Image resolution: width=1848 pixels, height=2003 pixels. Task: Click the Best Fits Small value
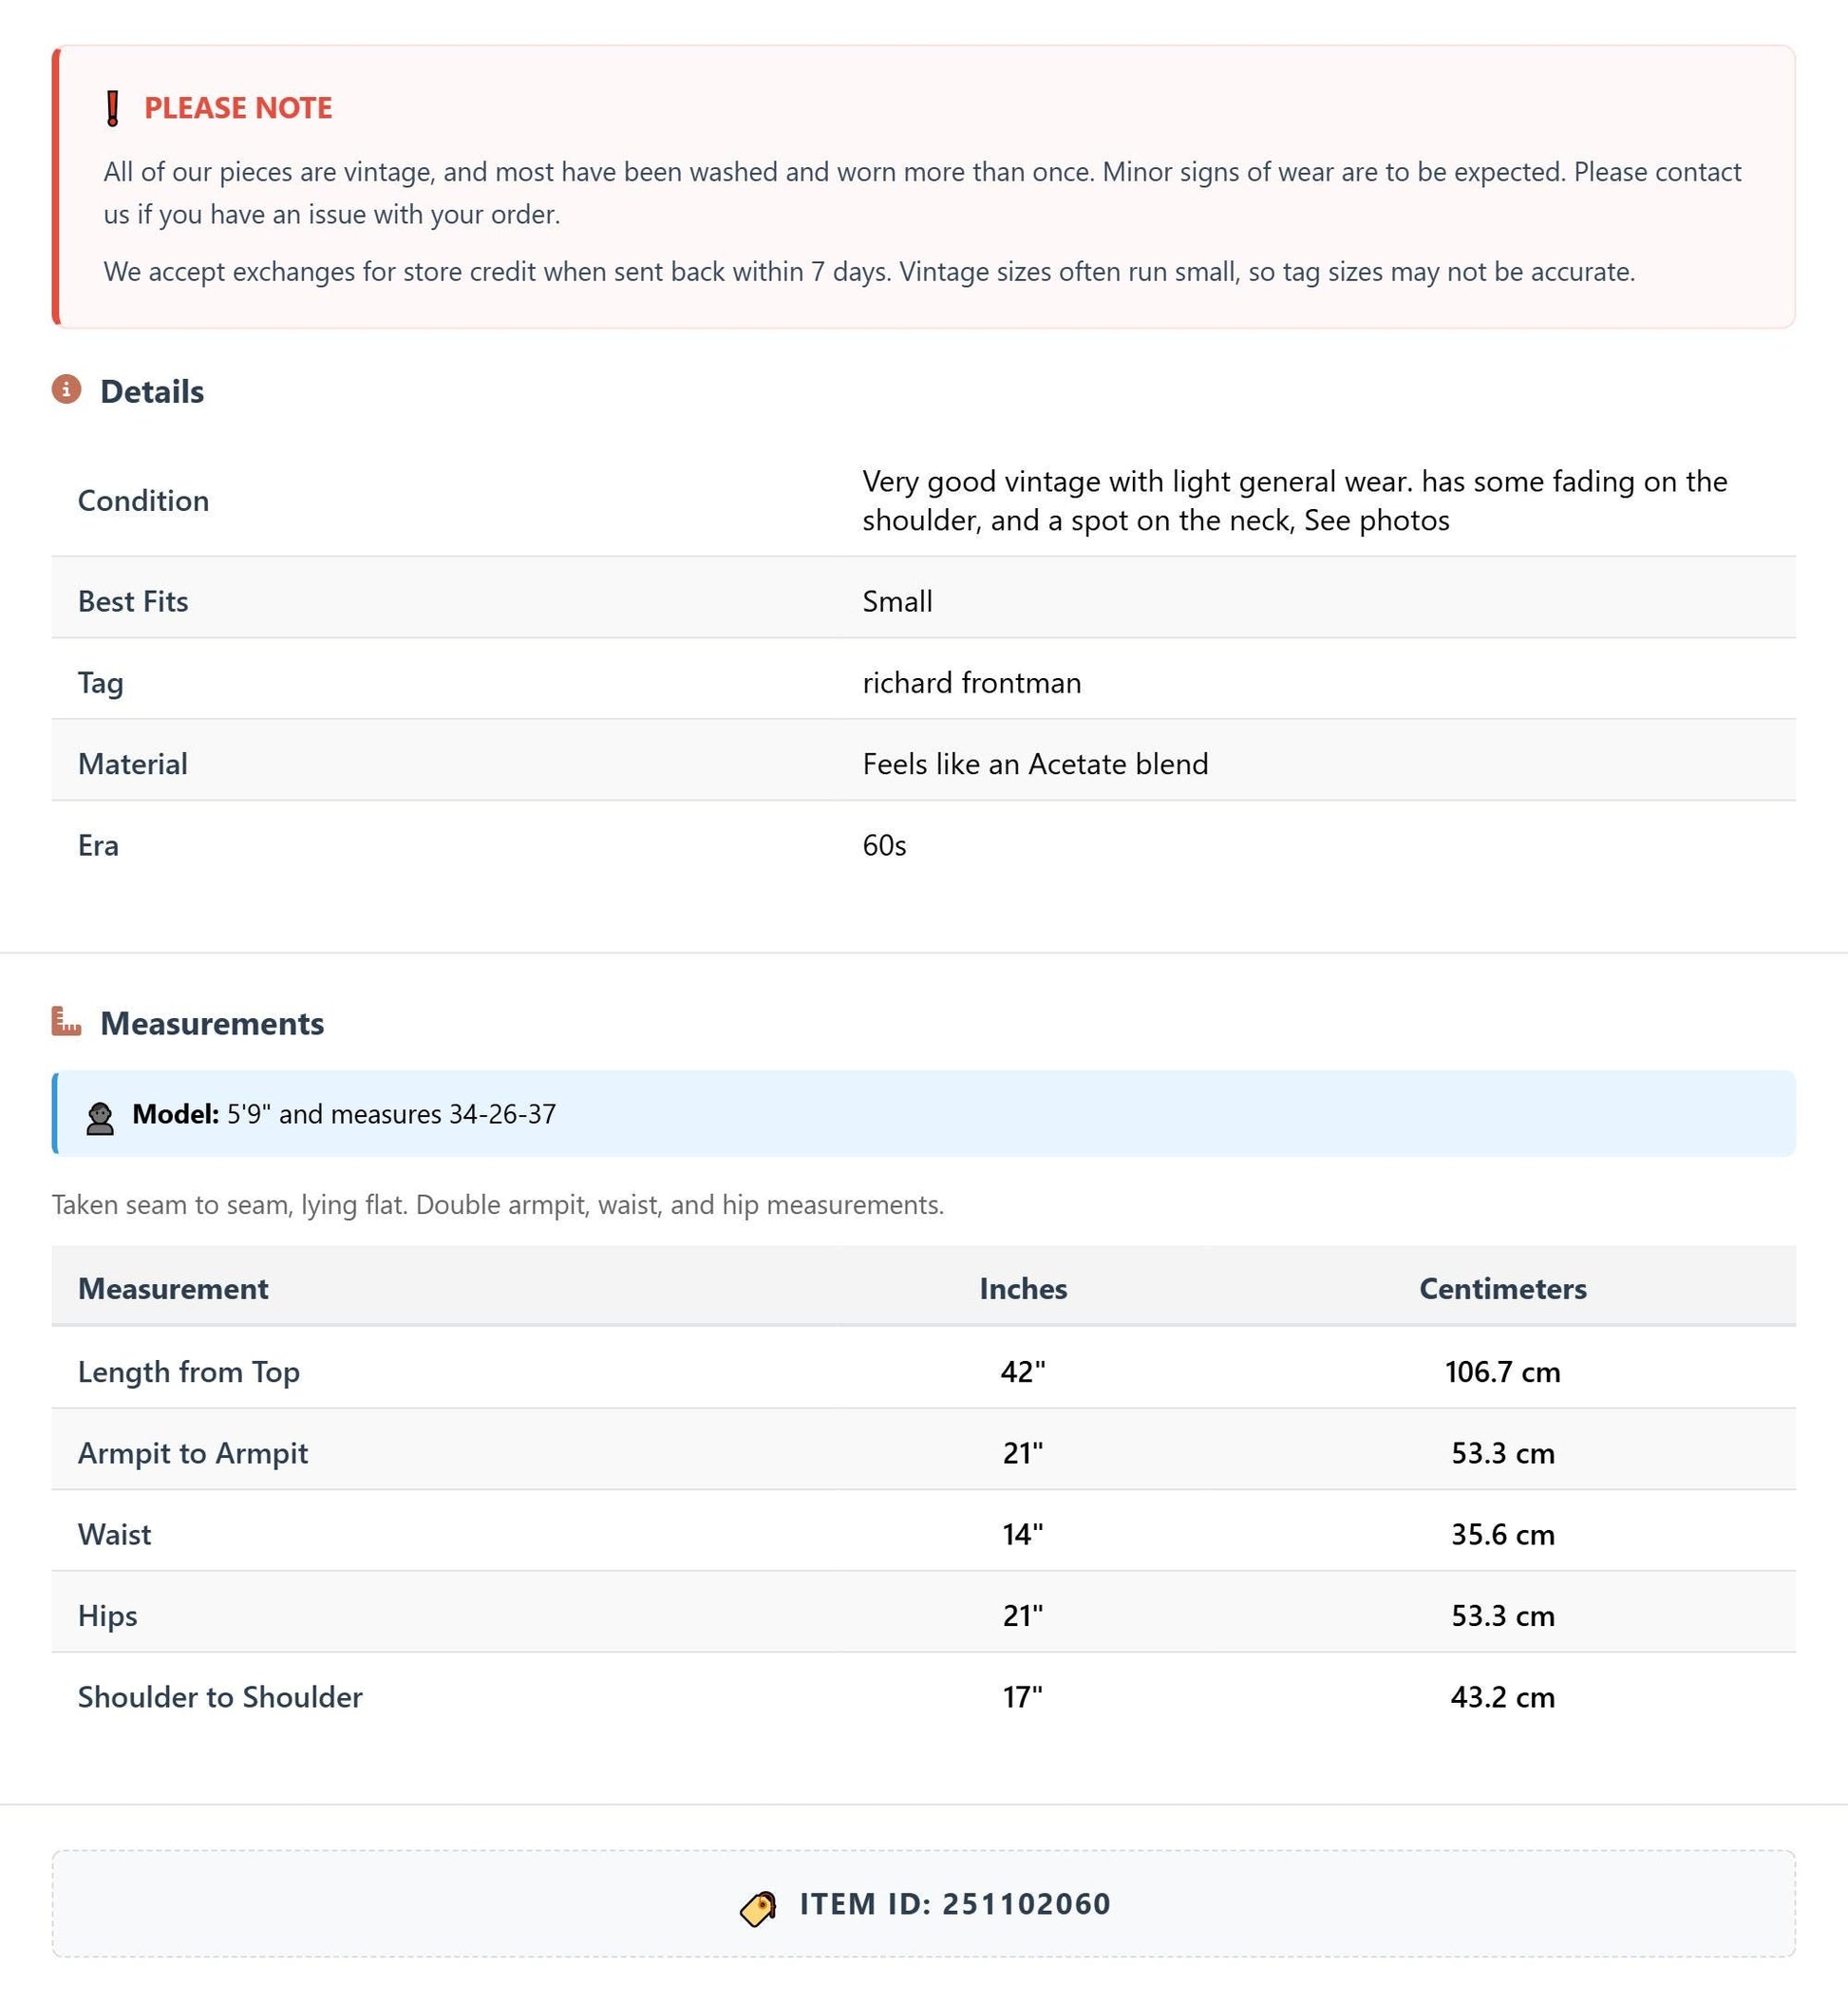coord(897,601)
